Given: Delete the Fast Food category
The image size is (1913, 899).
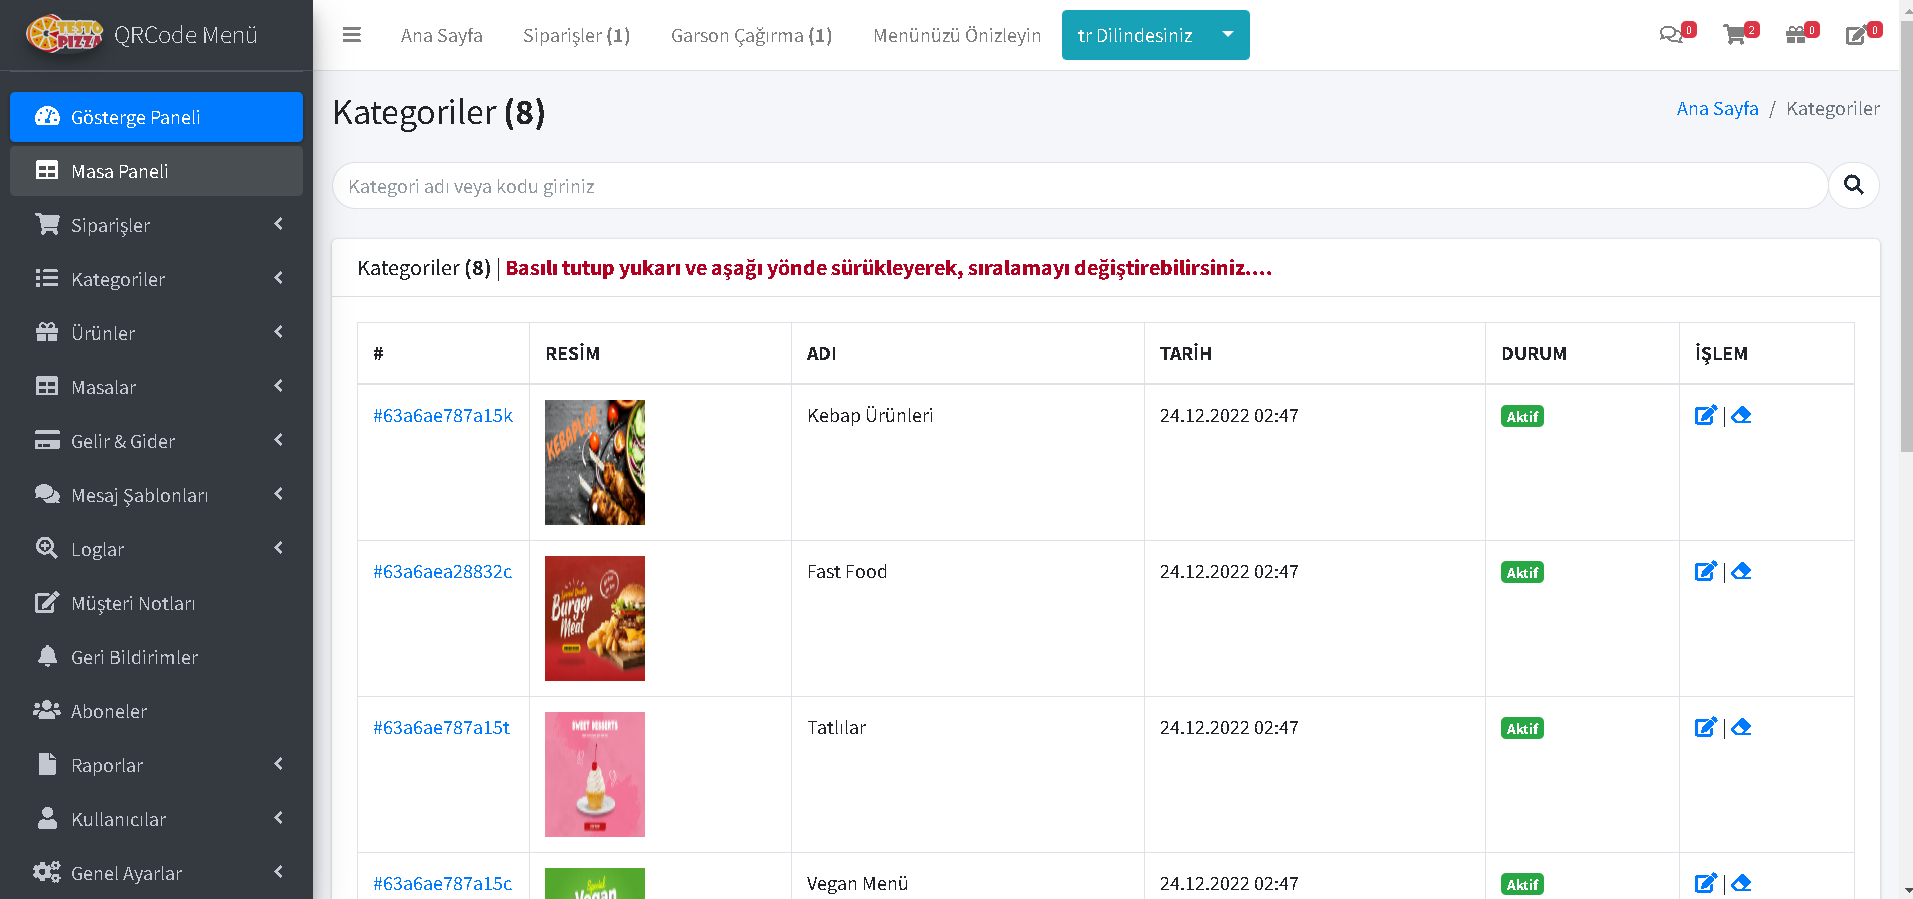Looking at the screenshot, I should (x=1741, y=571).
